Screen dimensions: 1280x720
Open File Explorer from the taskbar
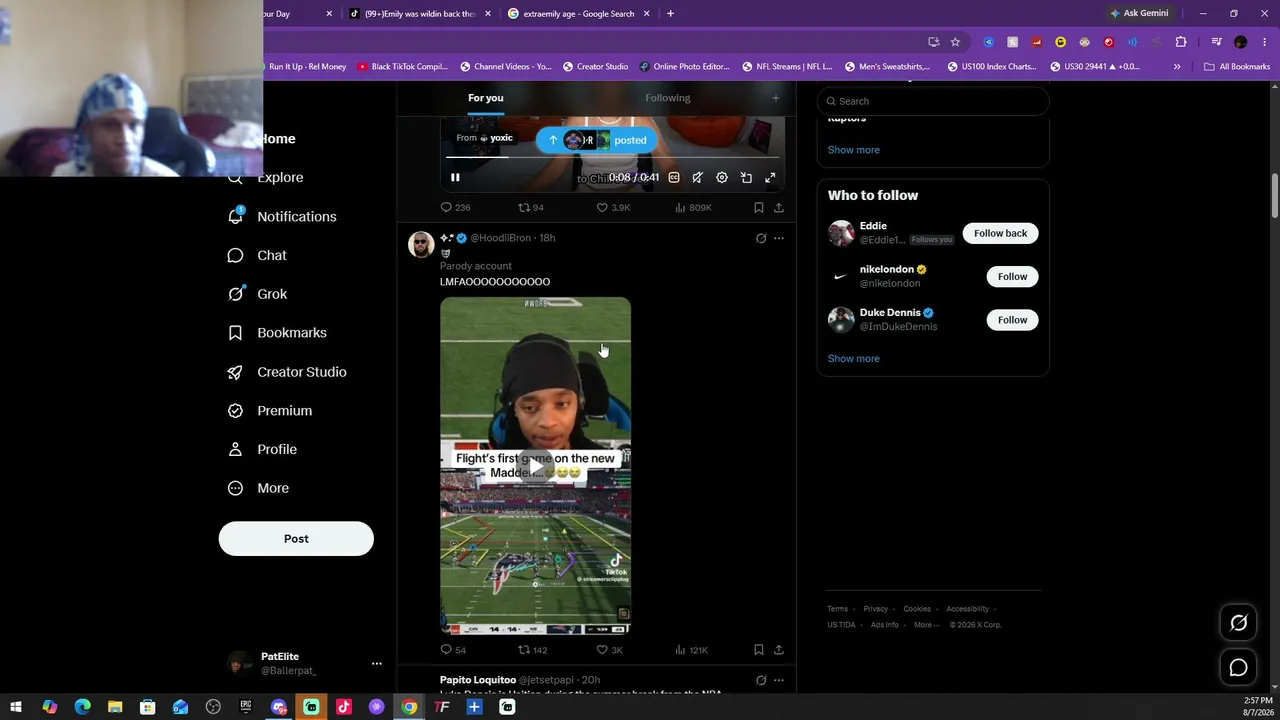[x=115, y=707]
